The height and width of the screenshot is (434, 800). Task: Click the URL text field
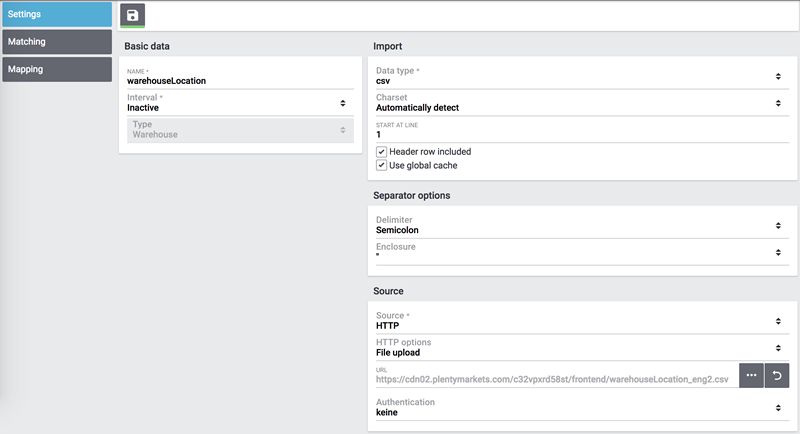click(555, 380)
